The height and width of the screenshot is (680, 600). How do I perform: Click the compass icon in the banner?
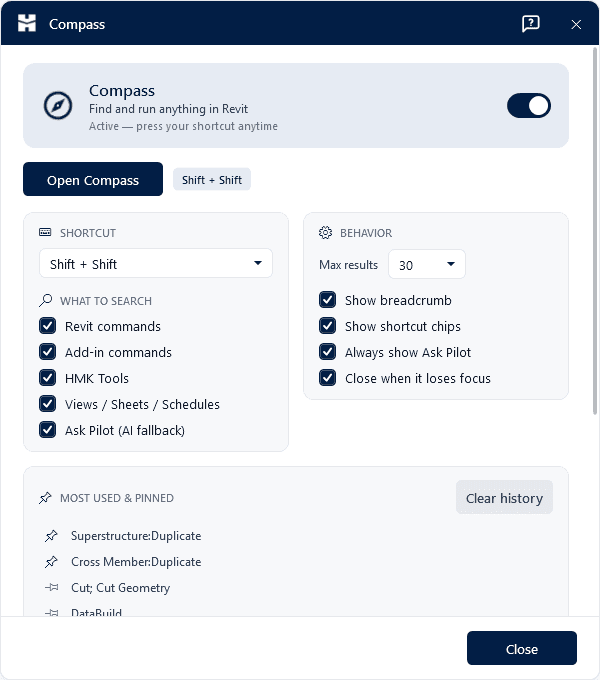[58, 105]
